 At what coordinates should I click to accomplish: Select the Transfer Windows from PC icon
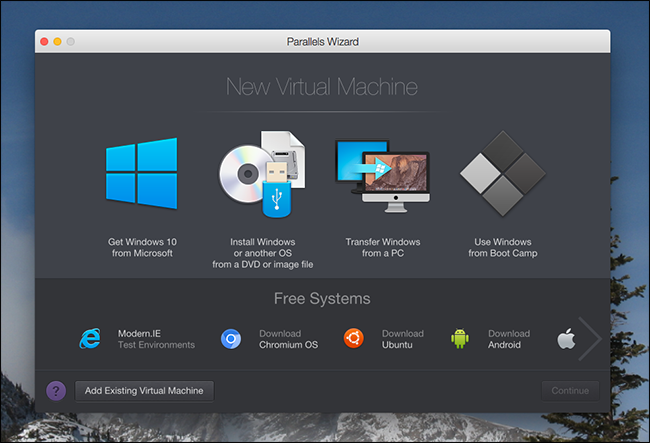click(382, 176)
